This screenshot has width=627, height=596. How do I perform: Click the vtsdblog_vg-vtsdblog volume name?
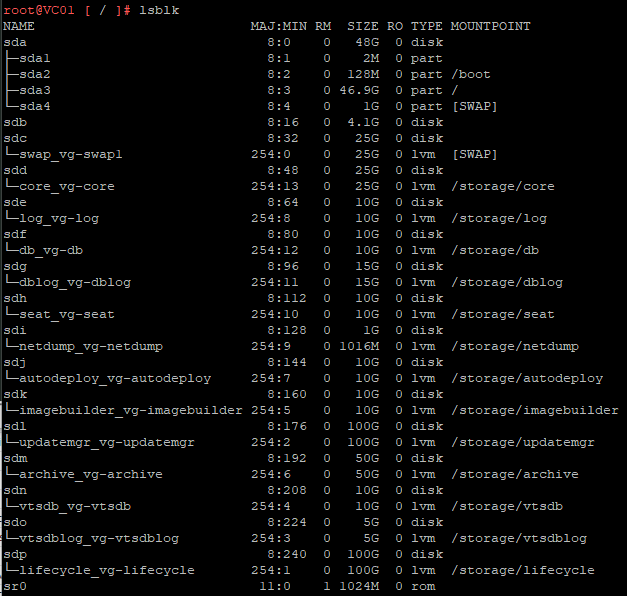[x=99, y=538]
